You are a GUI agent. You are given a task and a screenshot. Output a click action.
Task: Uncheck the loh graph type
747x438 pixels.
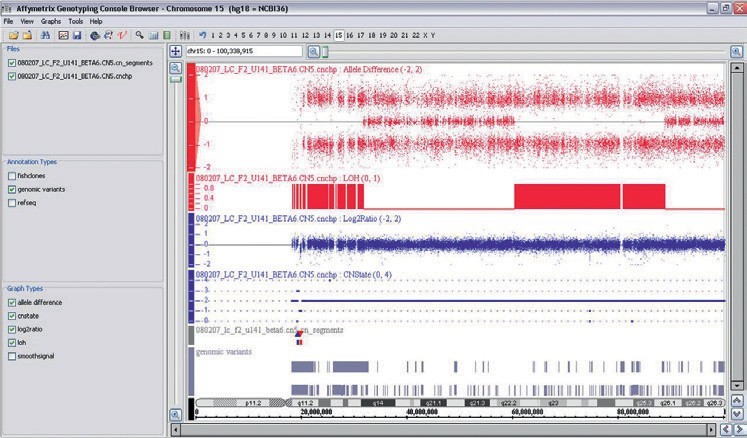pos(12,343)
